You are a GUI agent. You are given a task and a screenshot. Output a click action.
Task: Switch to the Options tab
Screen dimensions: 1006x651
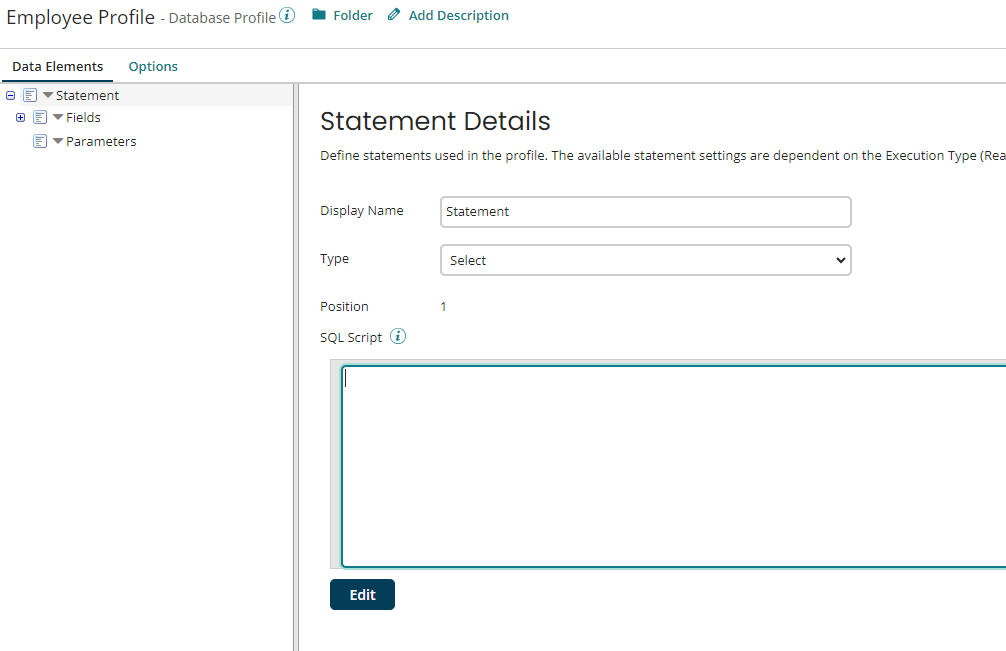152,66
